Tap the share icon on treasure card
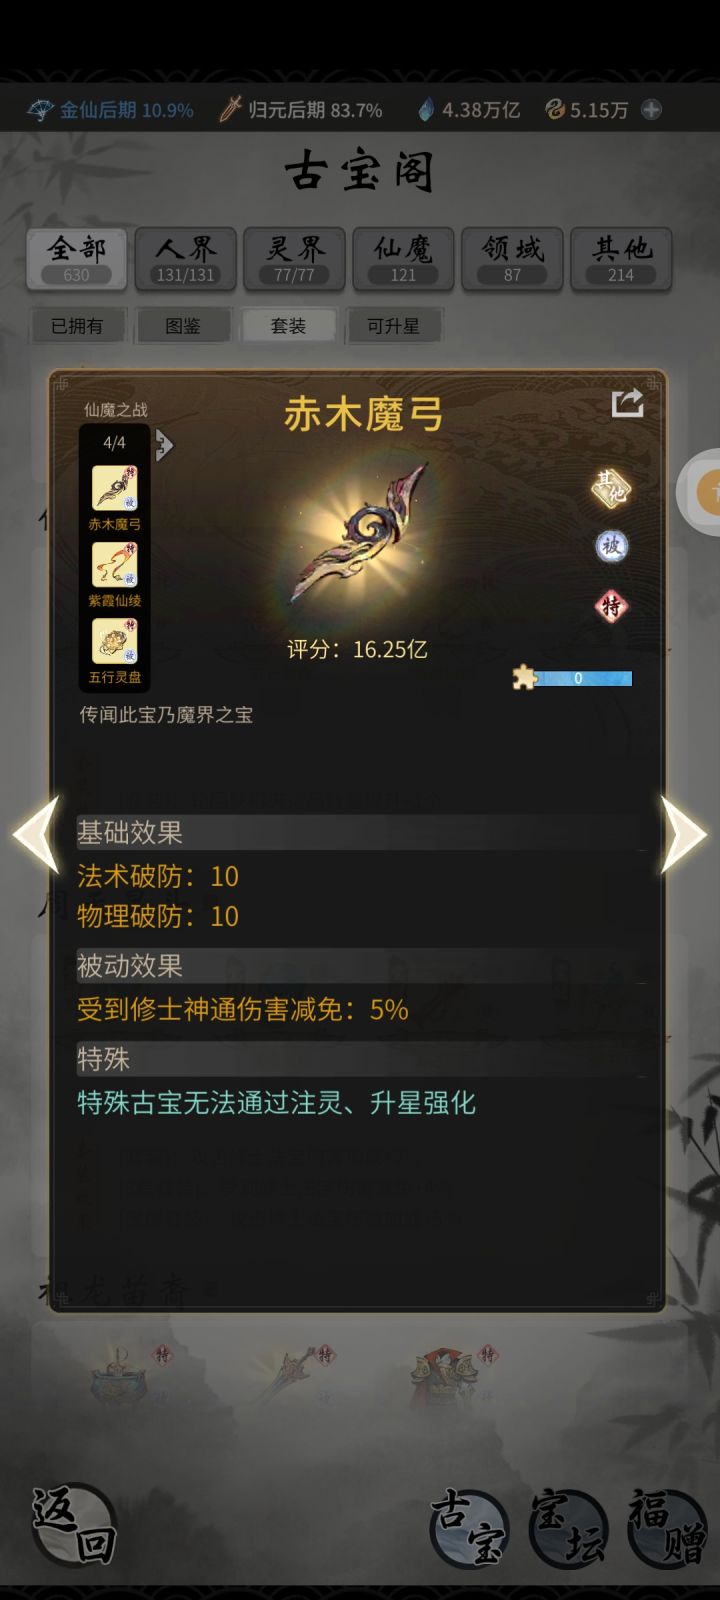Image resolution: width=720 pixels, height=1600 pixels. pos(627,404)
